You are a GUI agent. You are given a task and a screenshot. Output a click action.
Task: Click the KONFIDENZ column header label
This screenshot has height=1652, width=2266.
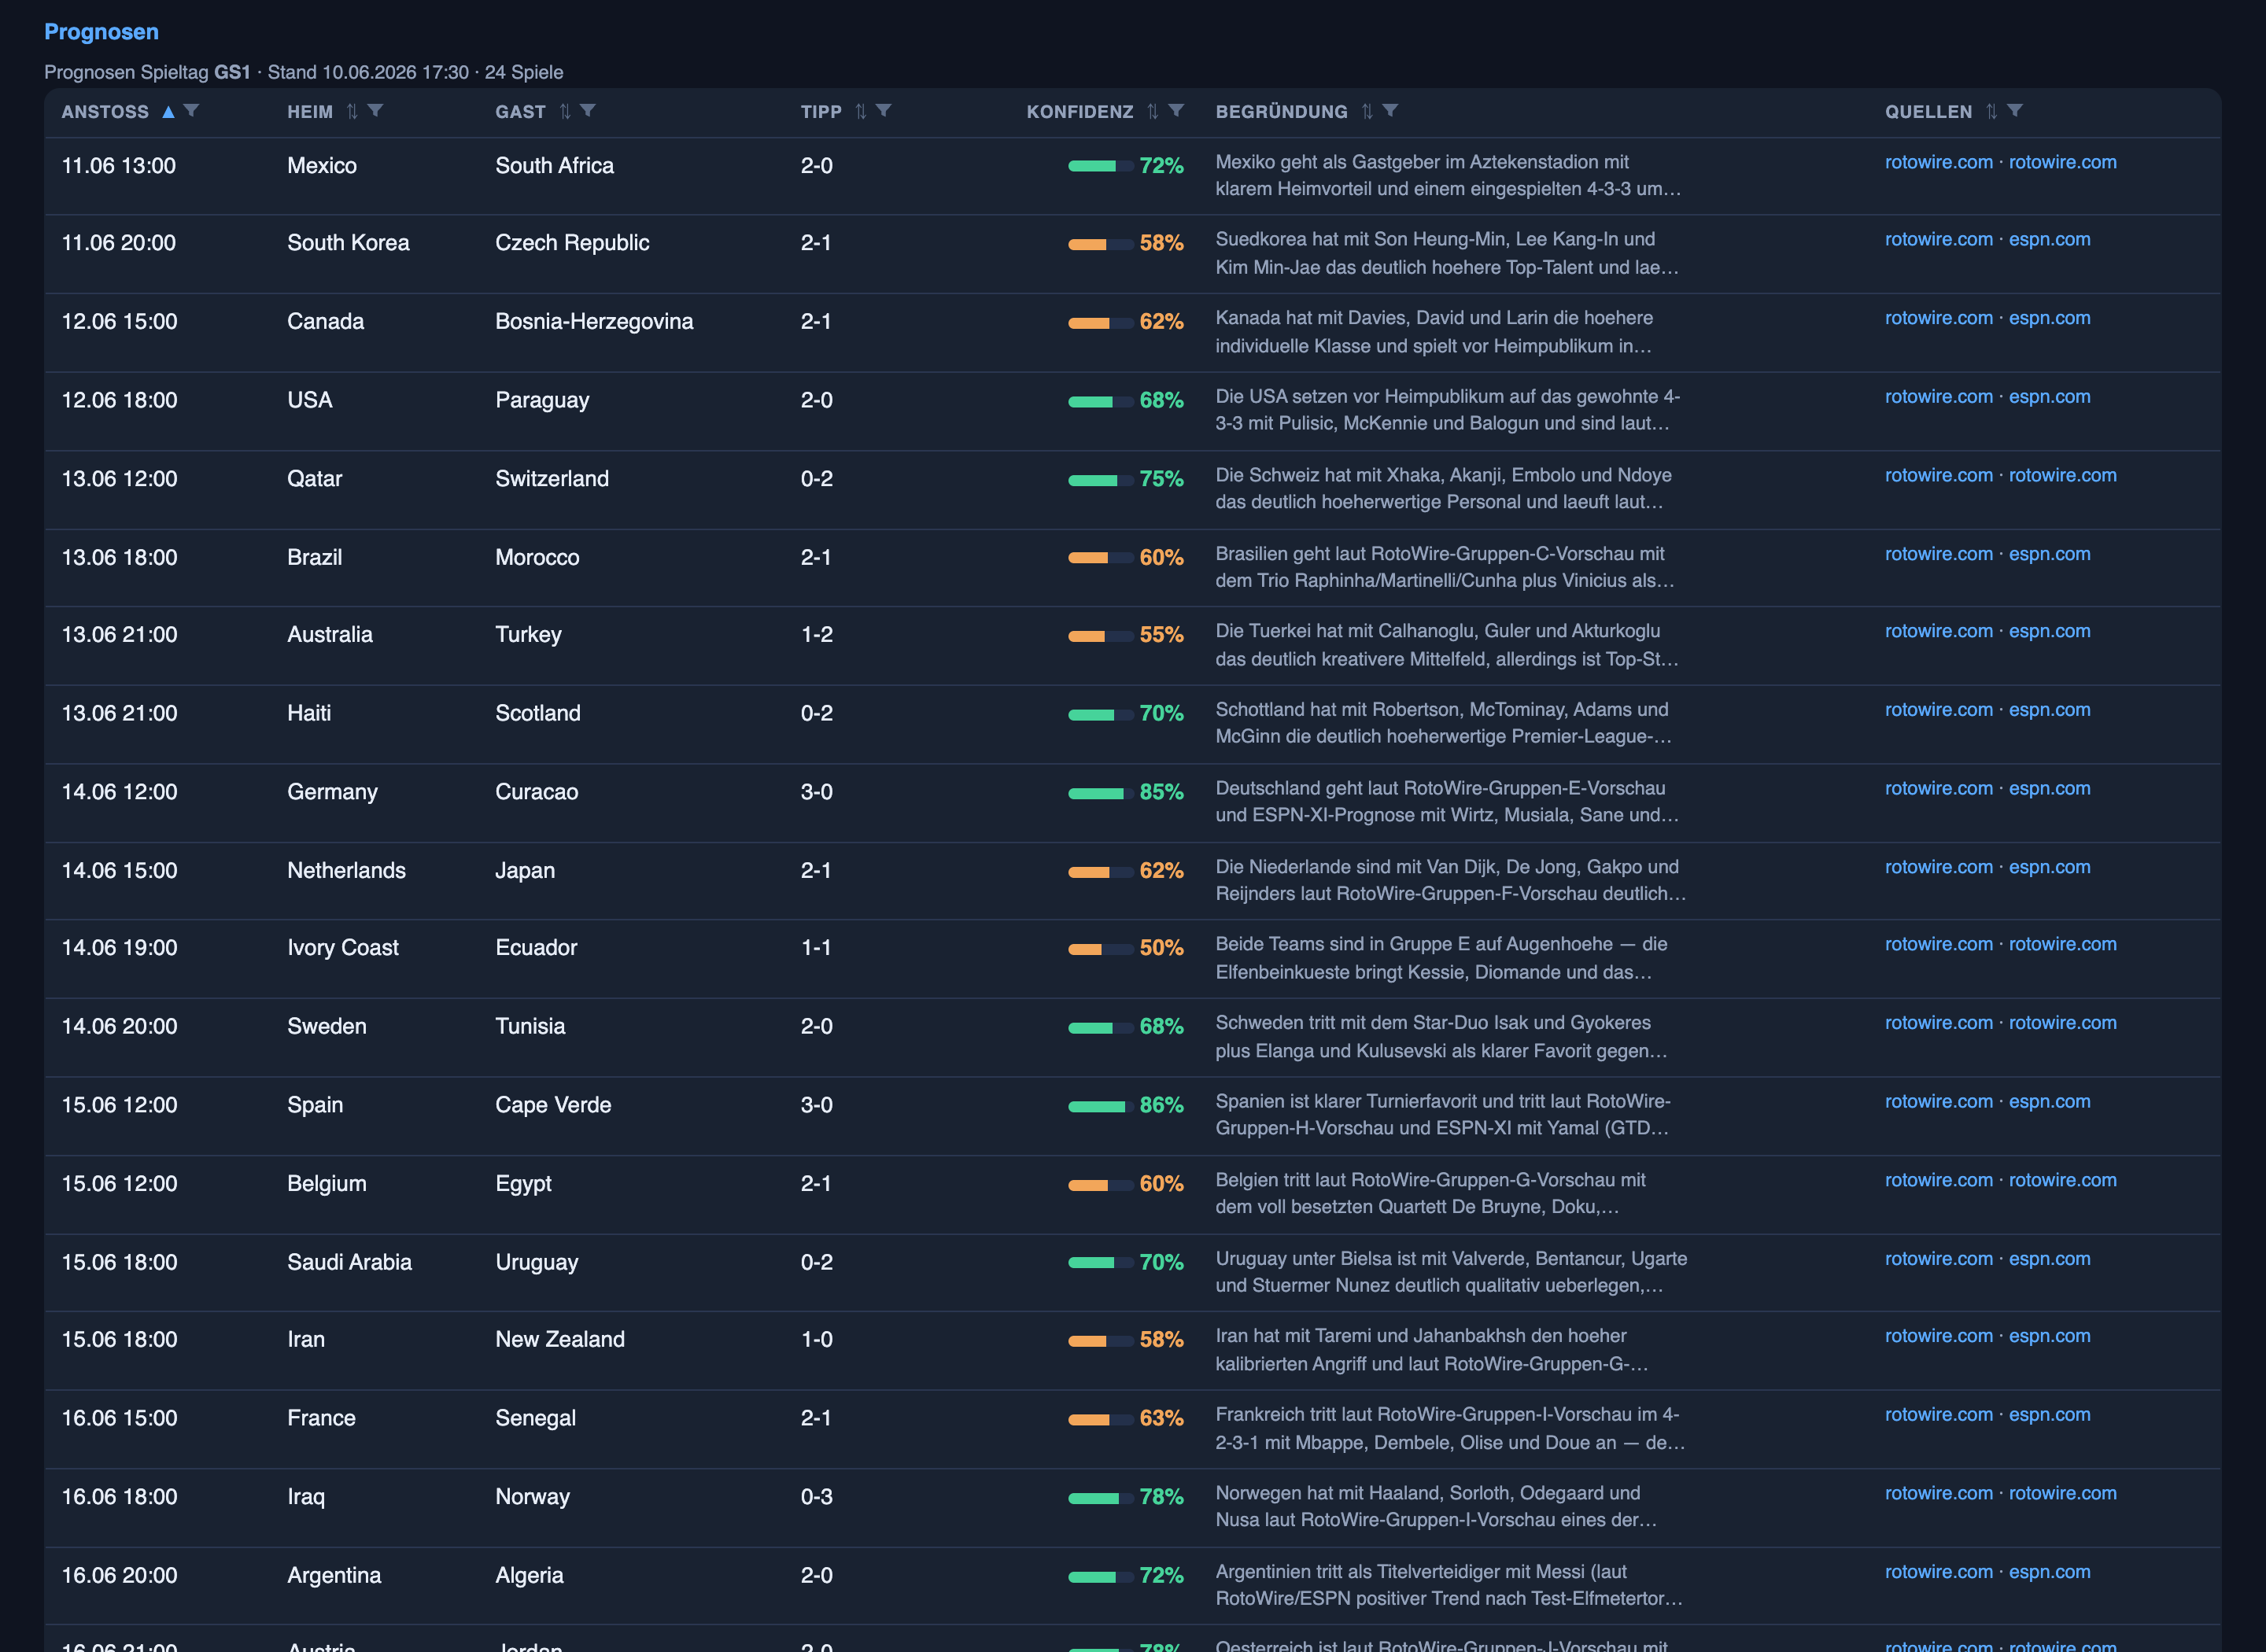point(1080,112)
